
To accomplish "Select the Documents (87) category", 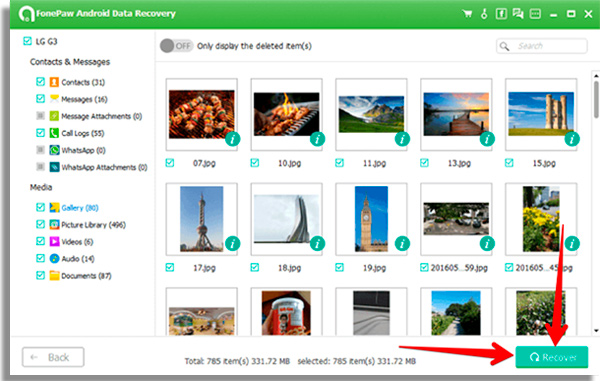I will pos(86,276).
